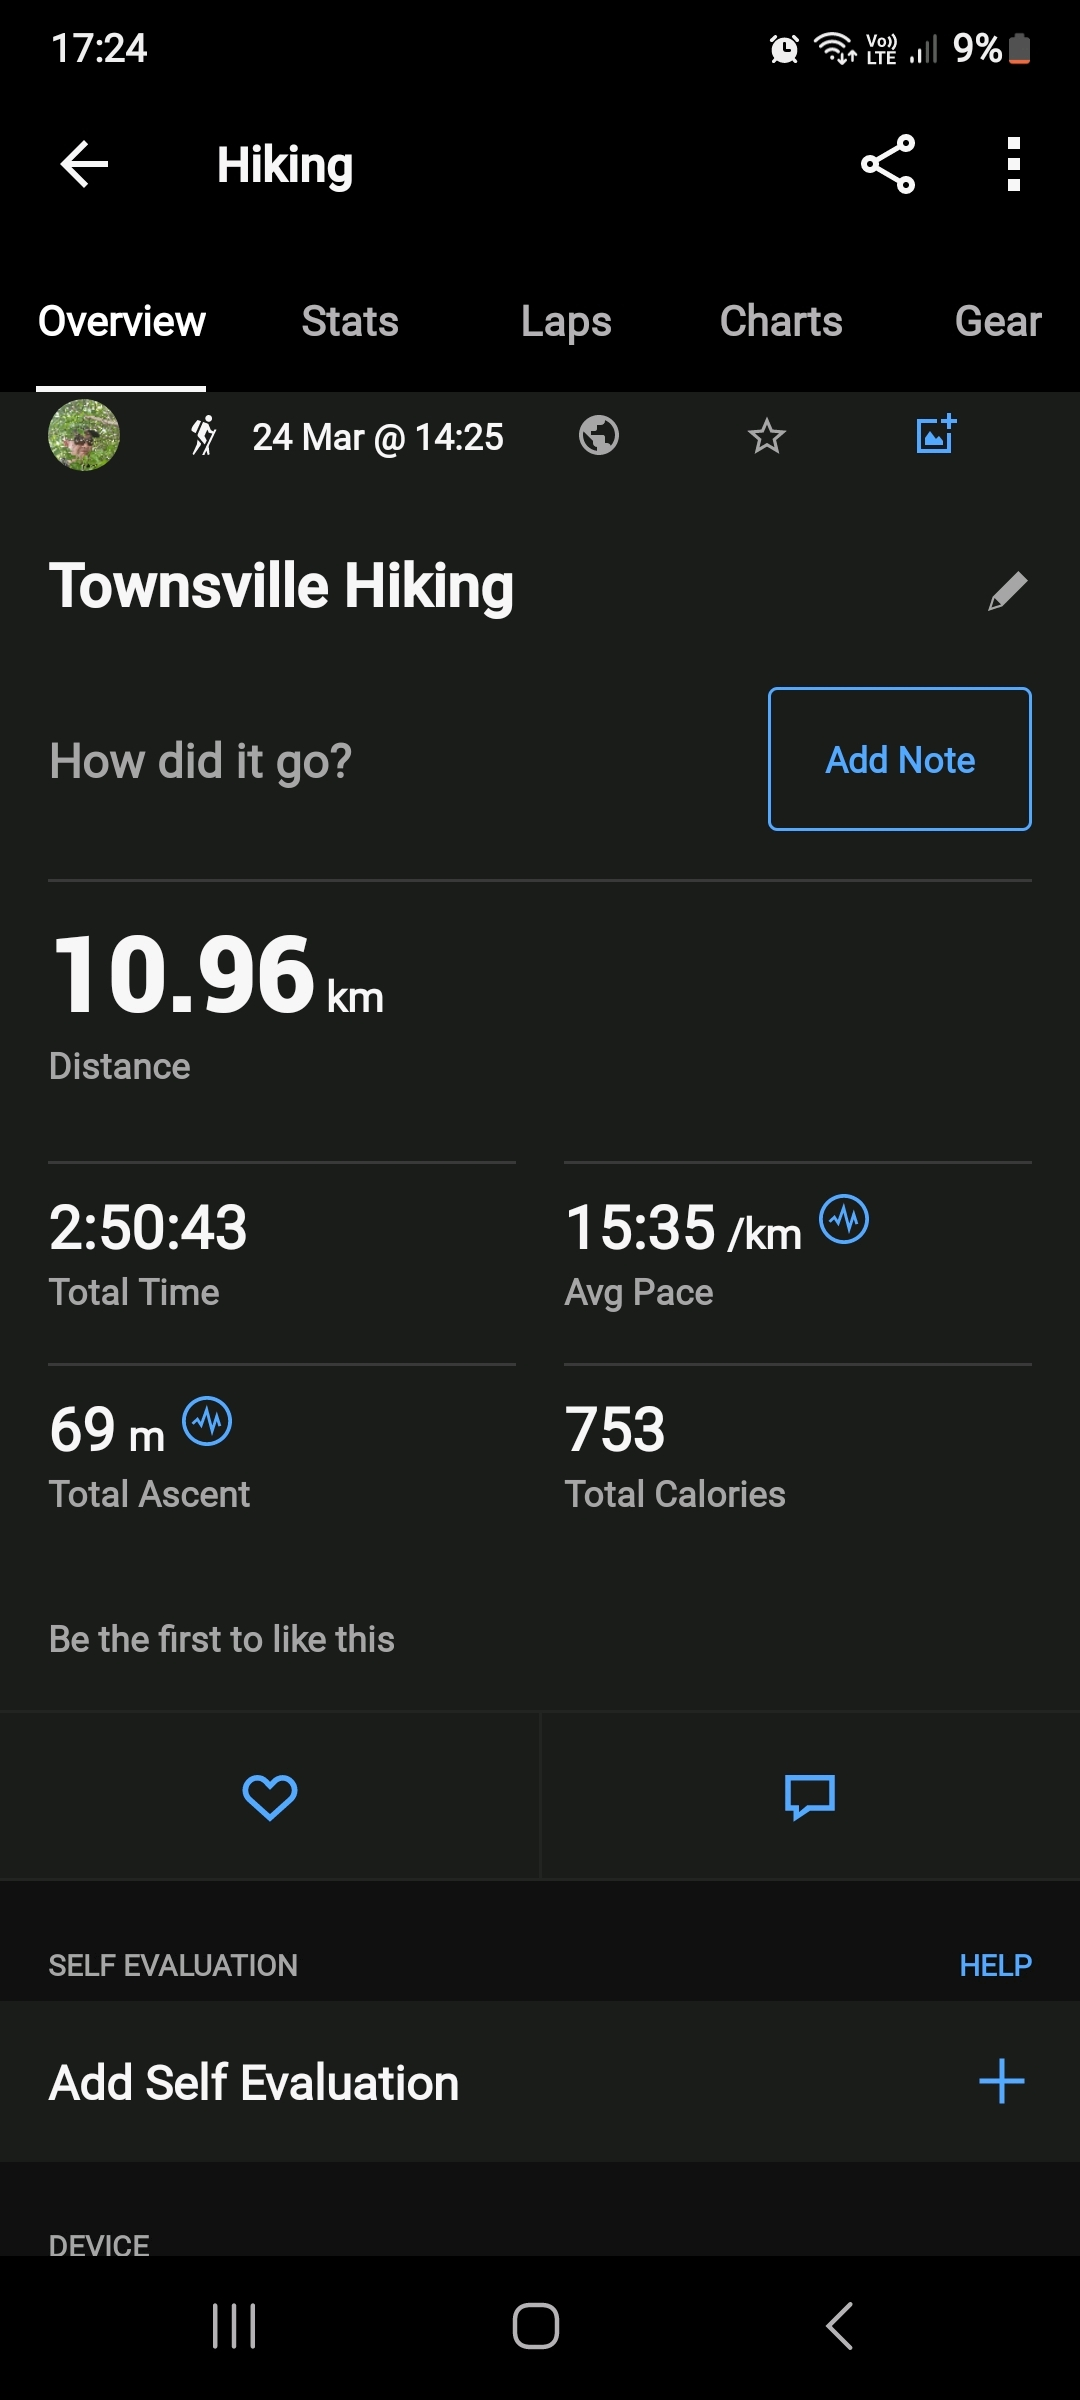Edit activity name with pencil icon
Image resolution: width=1080 pixels, height=2400 pixels.
click(1007, 591)
